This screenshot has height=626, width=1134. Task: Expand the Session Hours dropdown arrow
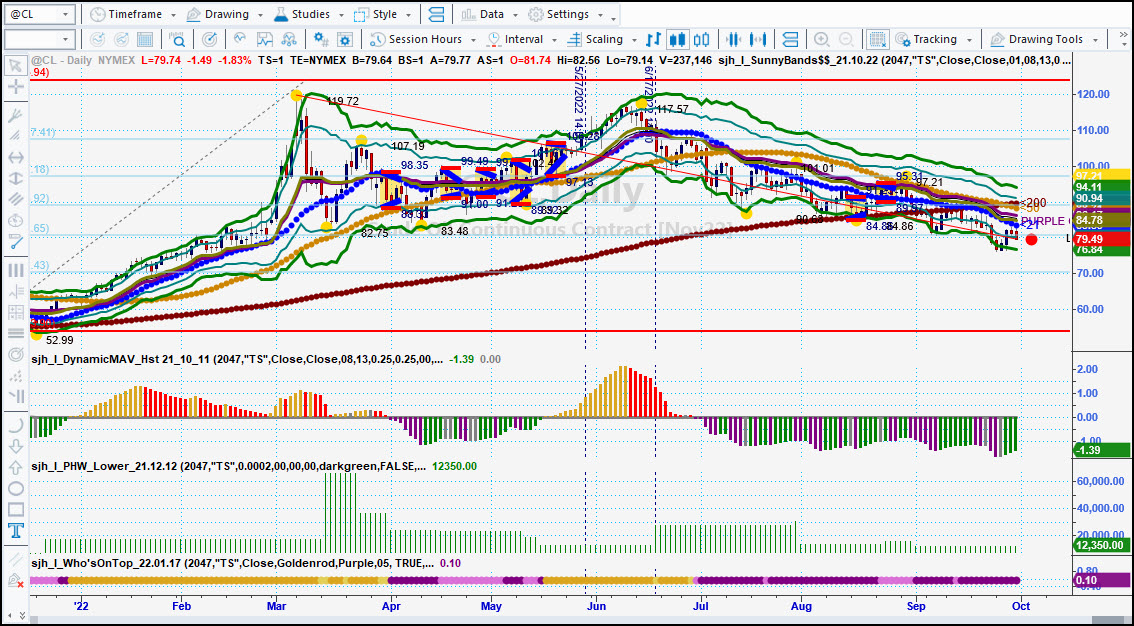(x=473, y=40)
